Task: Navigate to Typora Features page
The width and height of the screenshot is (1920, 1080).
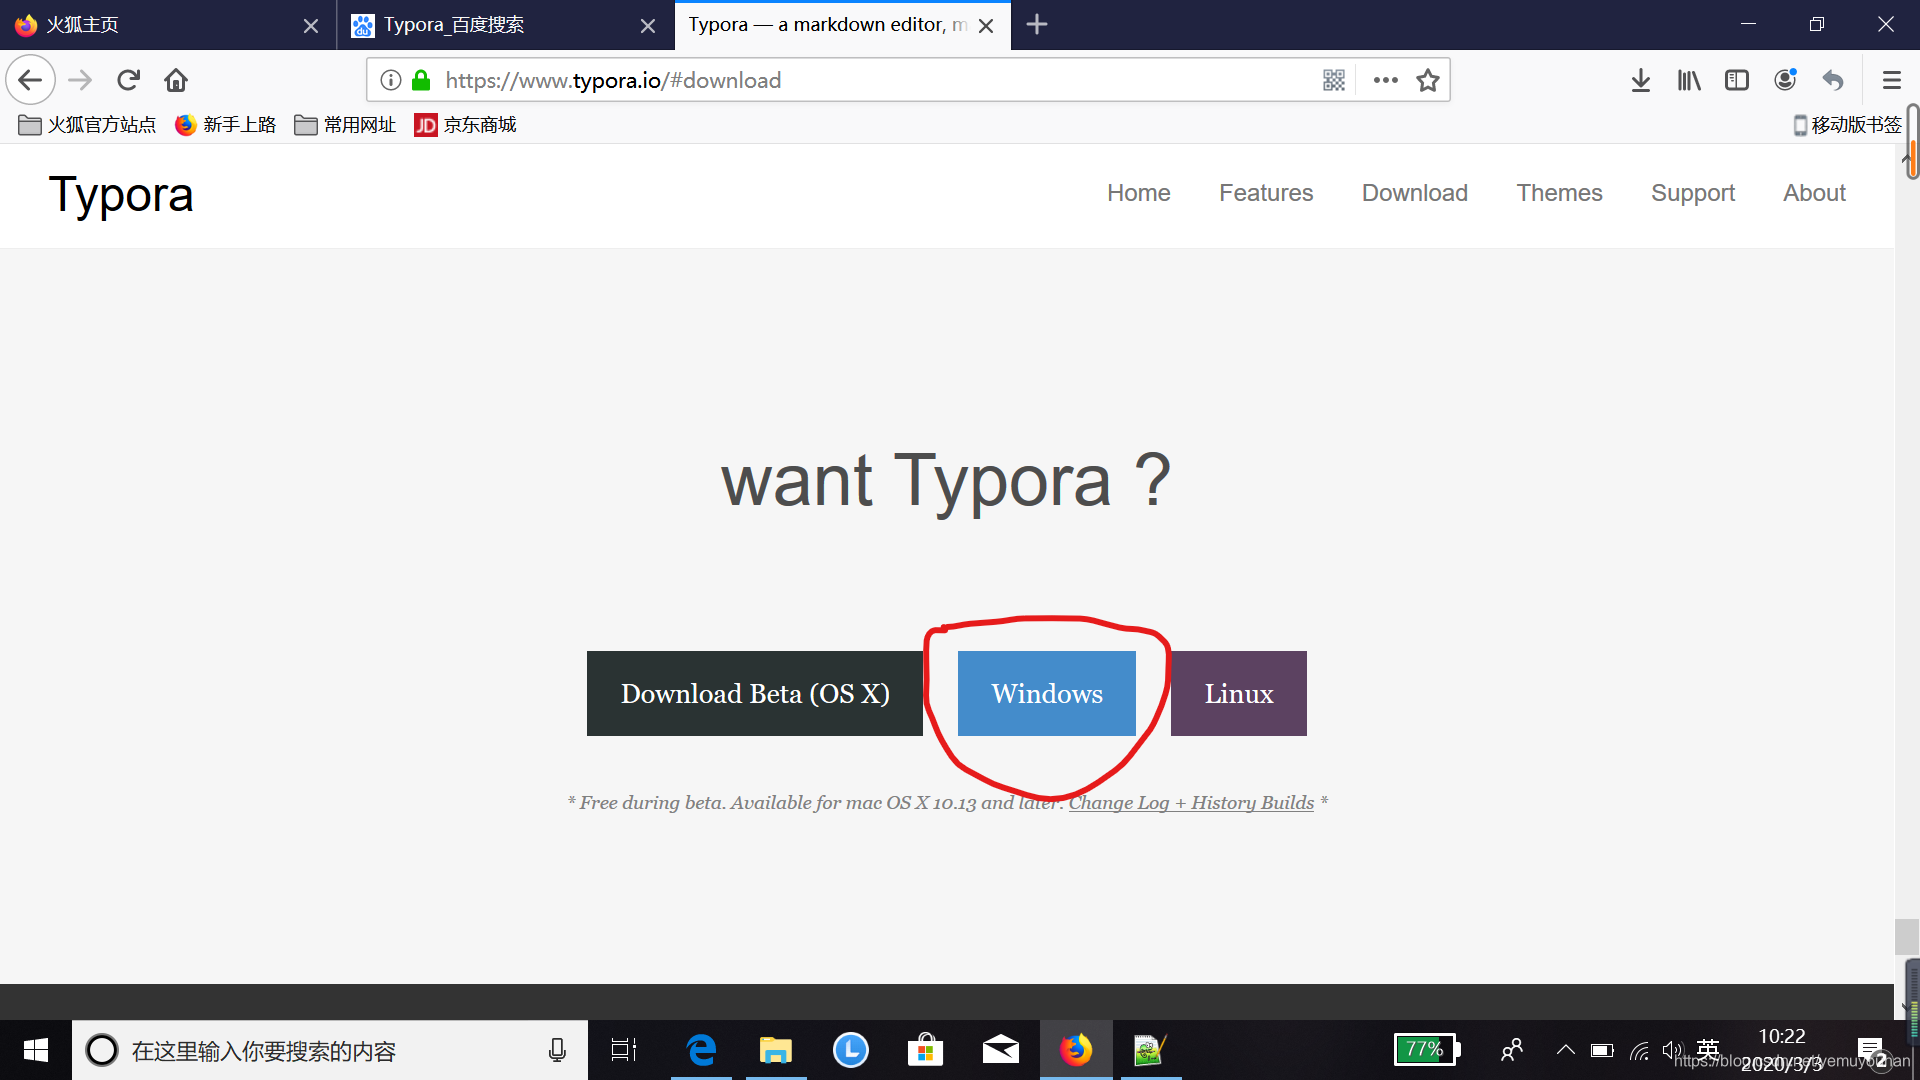Action: click(x=1266, y=193)
